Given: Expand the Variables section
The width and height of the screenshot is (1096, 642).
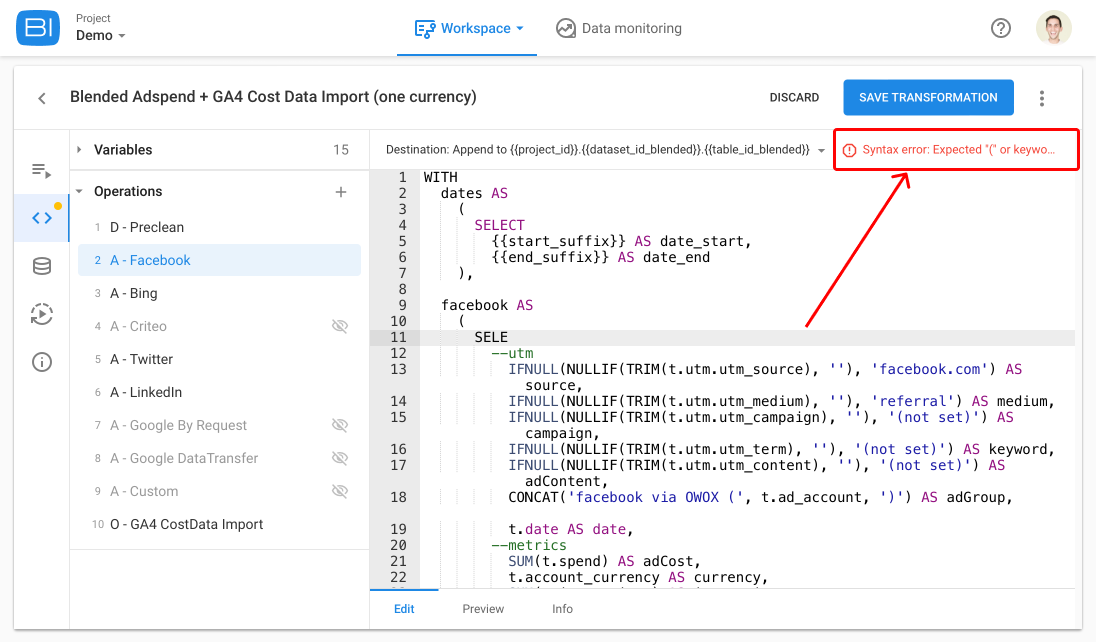Looking at the screenshot, I should [x=79, y=150].
